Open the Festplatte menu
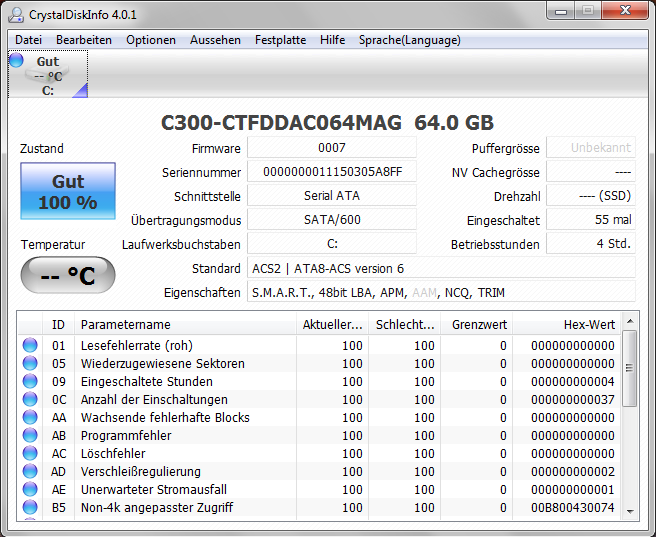This screenshot has width=656, height=537. (x=280, y=40)
